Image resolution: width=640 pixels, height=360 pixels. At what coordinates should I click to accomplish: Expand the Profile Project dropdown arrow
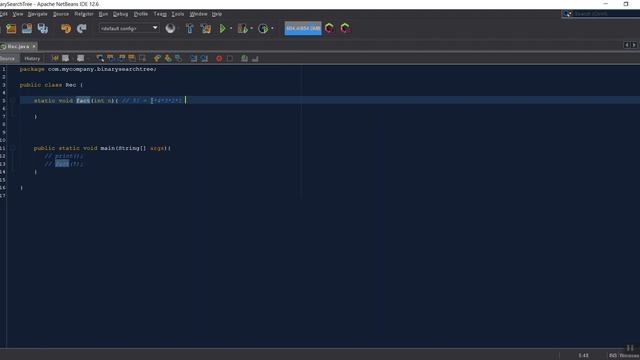click(272, 28)
